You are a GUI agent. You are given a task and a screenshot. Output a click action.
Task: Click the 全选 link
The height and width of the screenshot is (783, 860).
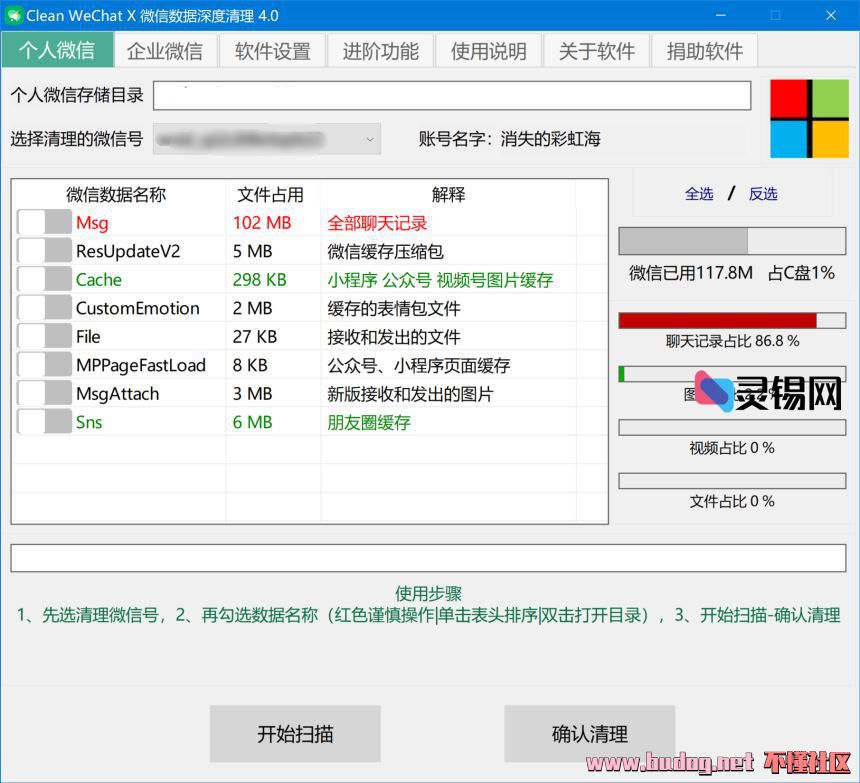tap(699, 194)
